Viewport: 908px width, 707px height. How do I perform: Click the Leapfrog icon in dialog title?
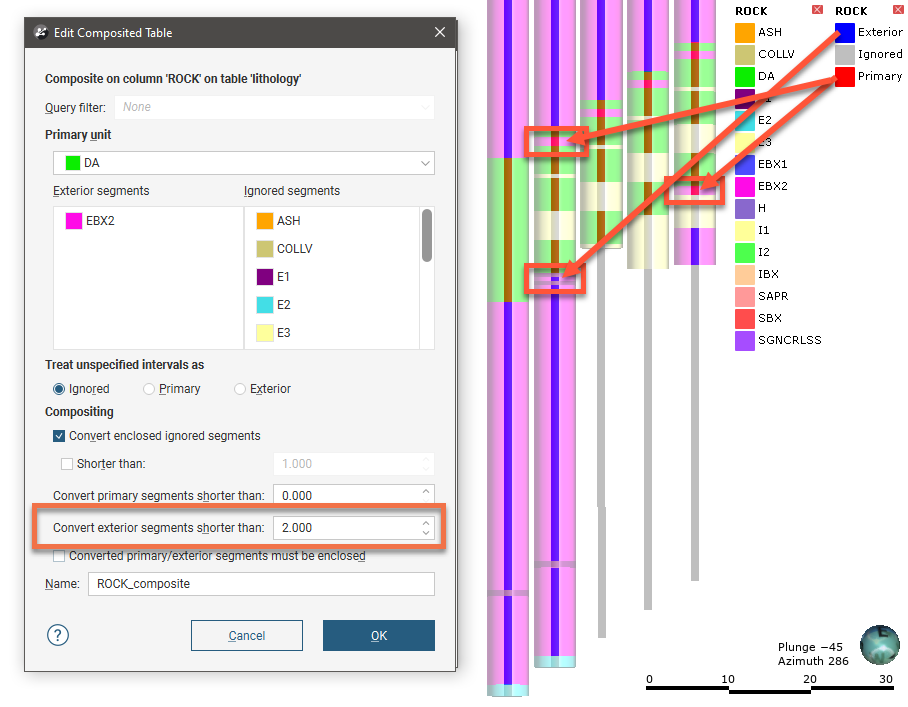[41, 33]
